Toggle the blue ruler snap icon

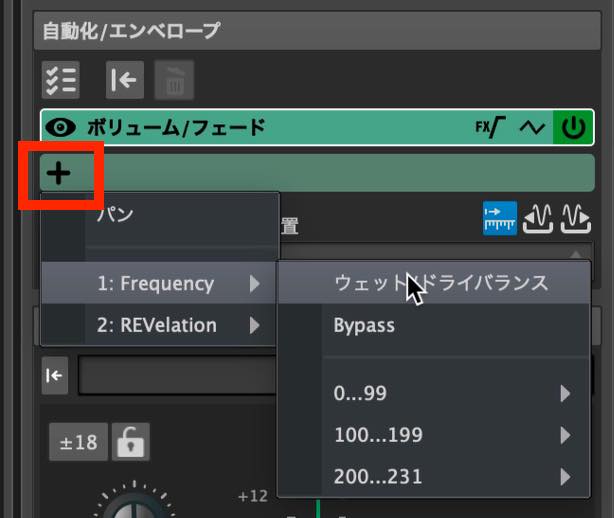click(x=500, y=218)
